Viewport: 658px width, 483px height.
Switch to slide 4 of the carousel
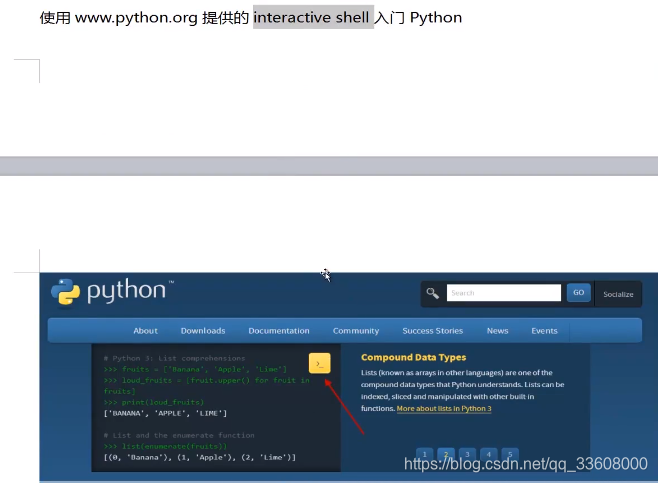pyautogui.click(x=488, y=454)
